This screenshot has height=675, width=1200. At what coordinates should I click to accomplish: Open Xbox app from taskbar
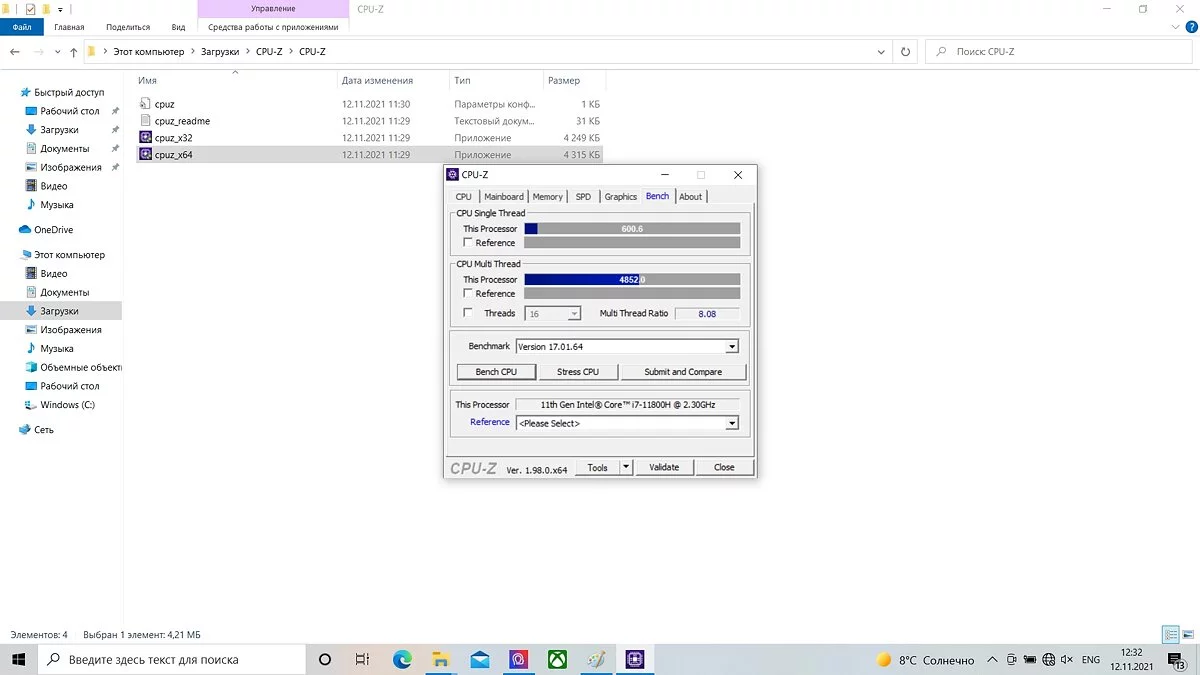click(557, 660)
